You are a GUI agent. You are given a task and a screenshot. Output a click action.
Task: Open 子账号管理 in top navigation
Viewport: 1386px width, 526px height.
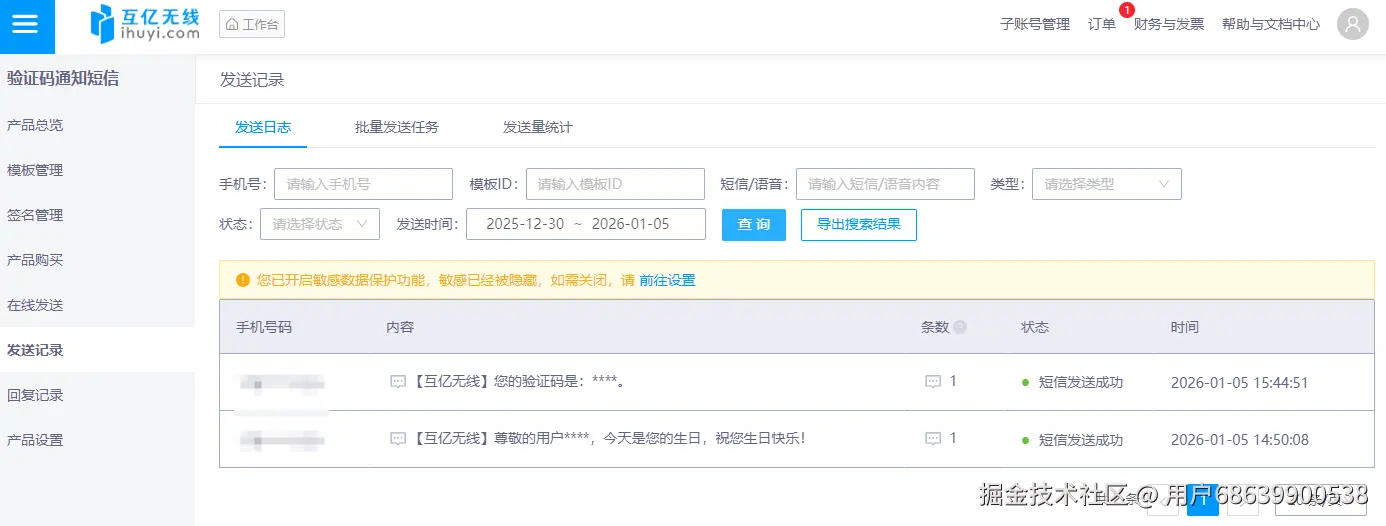(1035, 24)
